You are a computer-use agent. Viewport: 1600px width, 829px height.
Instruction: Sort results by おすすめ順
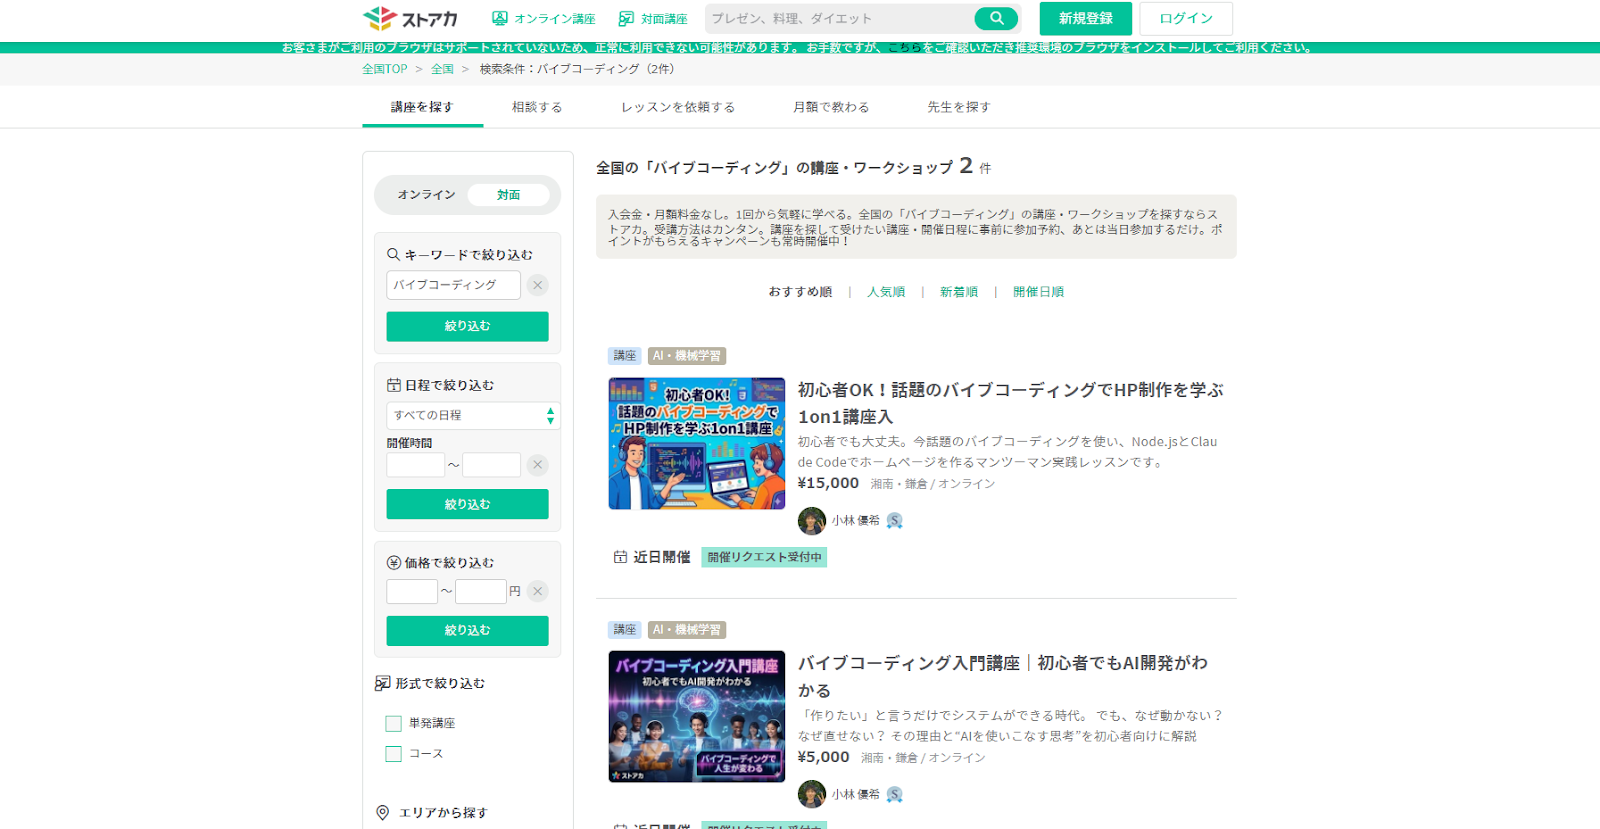click(800, 292)
